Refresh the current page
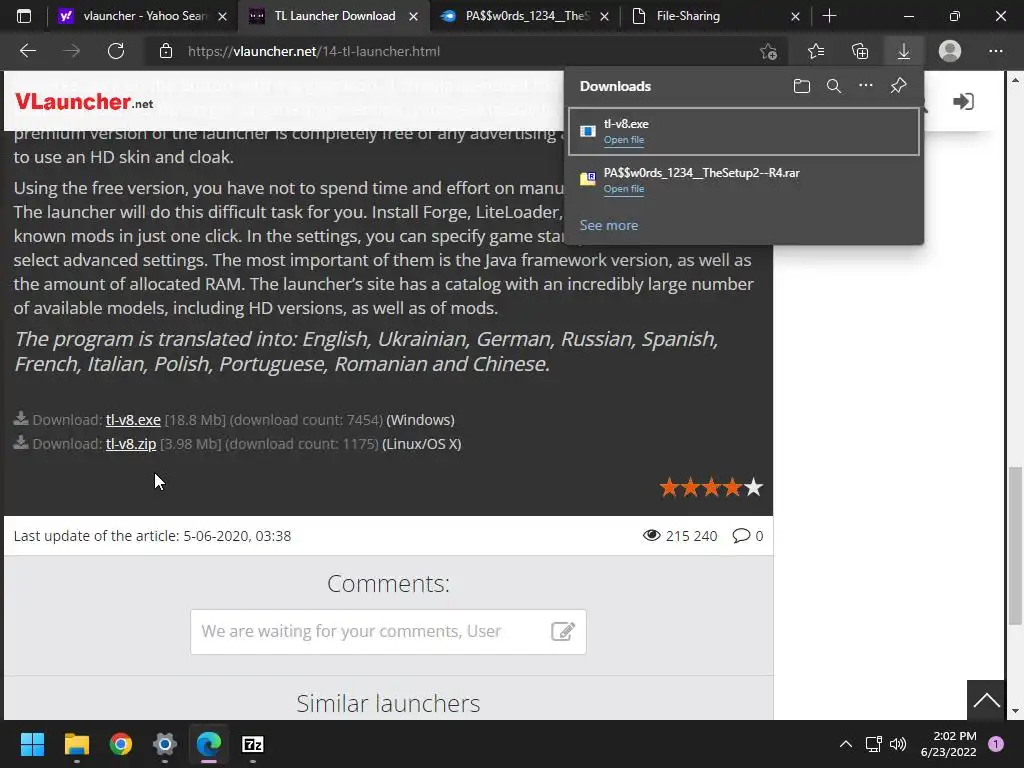The height and width of the screenshot is (768, 1024). (116, 51)
